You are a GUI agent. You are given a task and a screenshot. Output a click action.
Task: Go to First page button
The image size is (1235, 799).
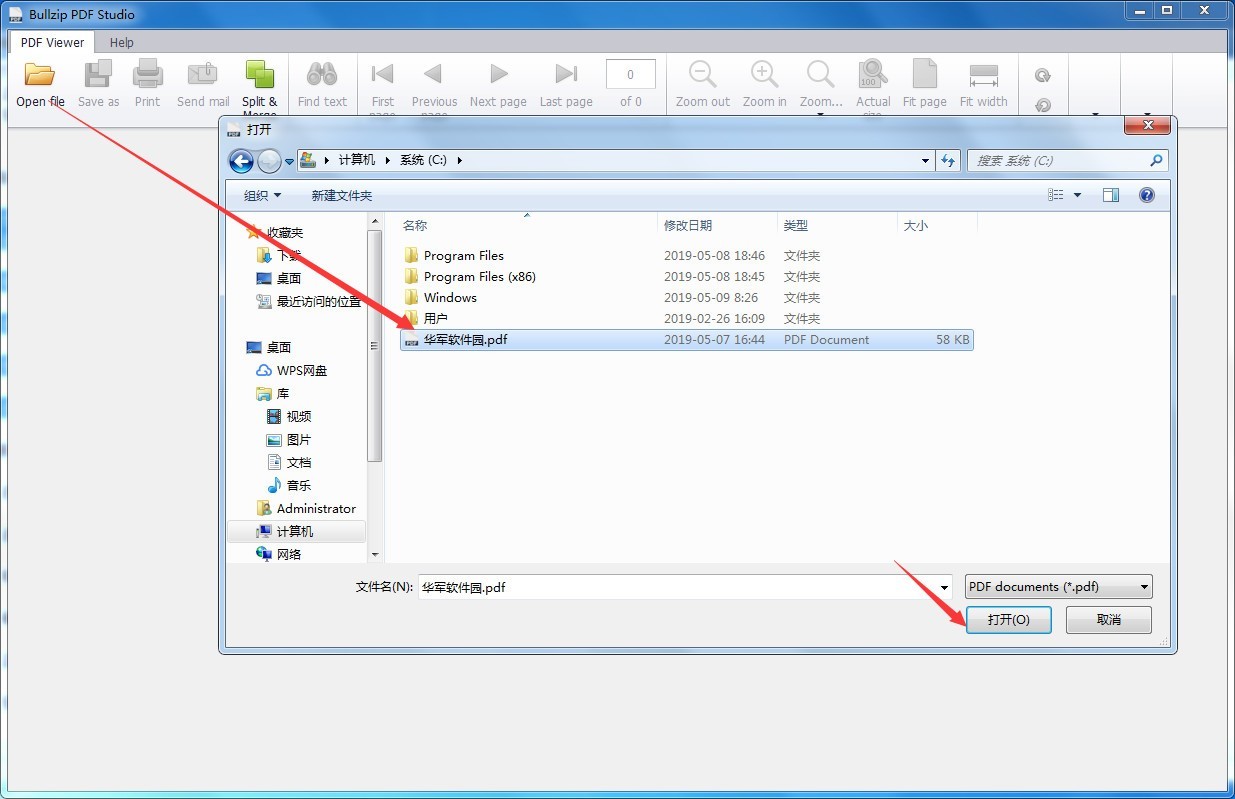[382, 74]
